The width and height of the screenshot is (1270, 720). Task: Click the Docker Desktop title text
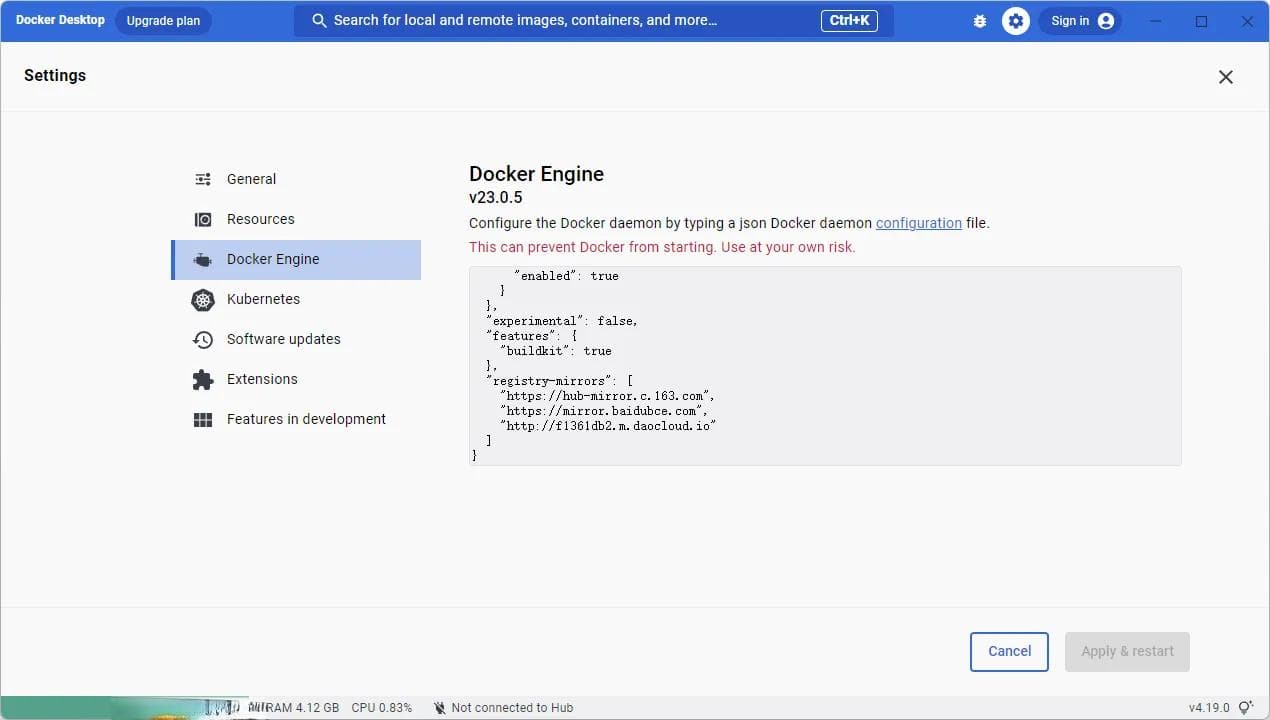[60, 20]
